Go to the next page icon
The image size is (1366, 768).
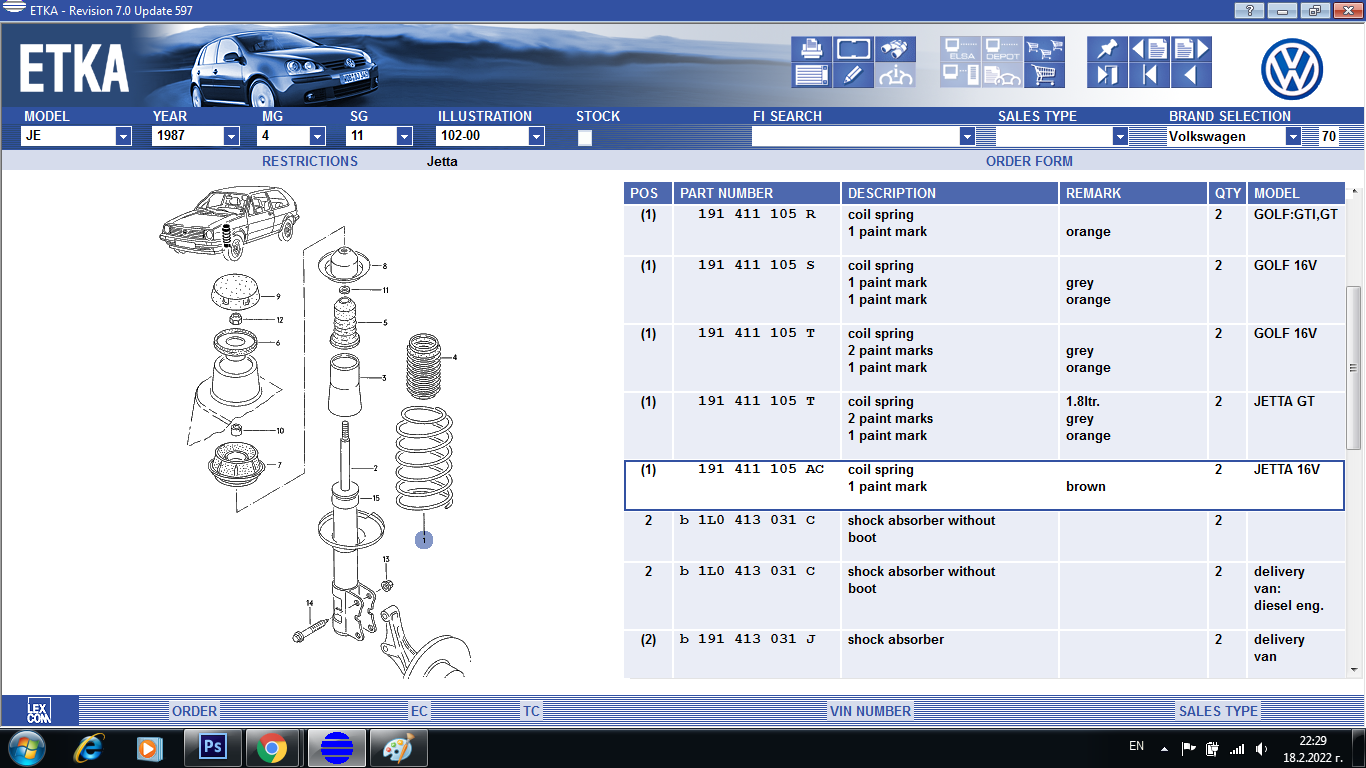[1190, 49]
